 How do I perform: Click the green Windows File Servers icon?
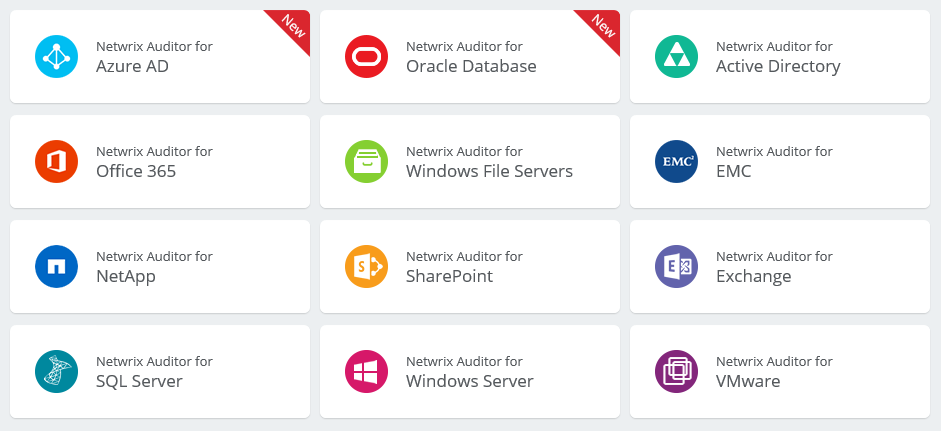[365, 161]
